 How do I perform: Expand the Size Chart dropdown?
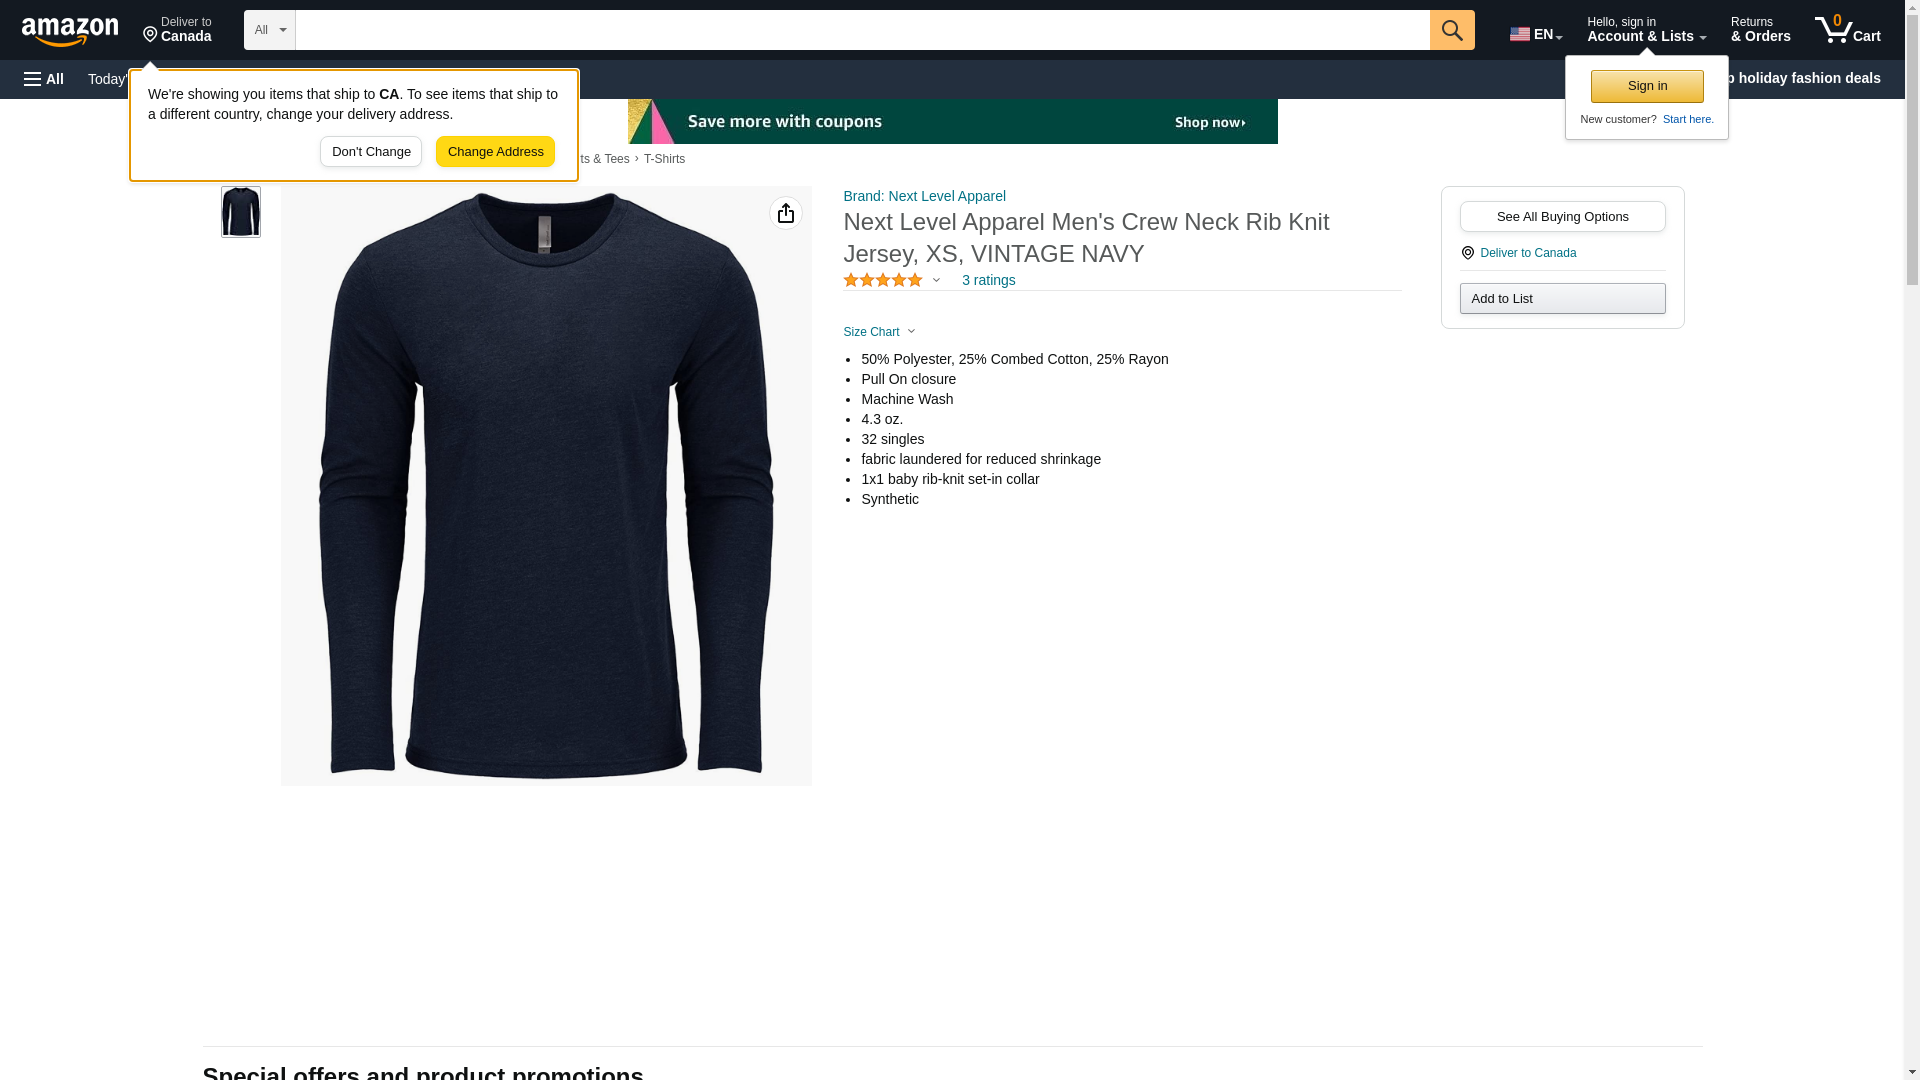coord(879,332)
